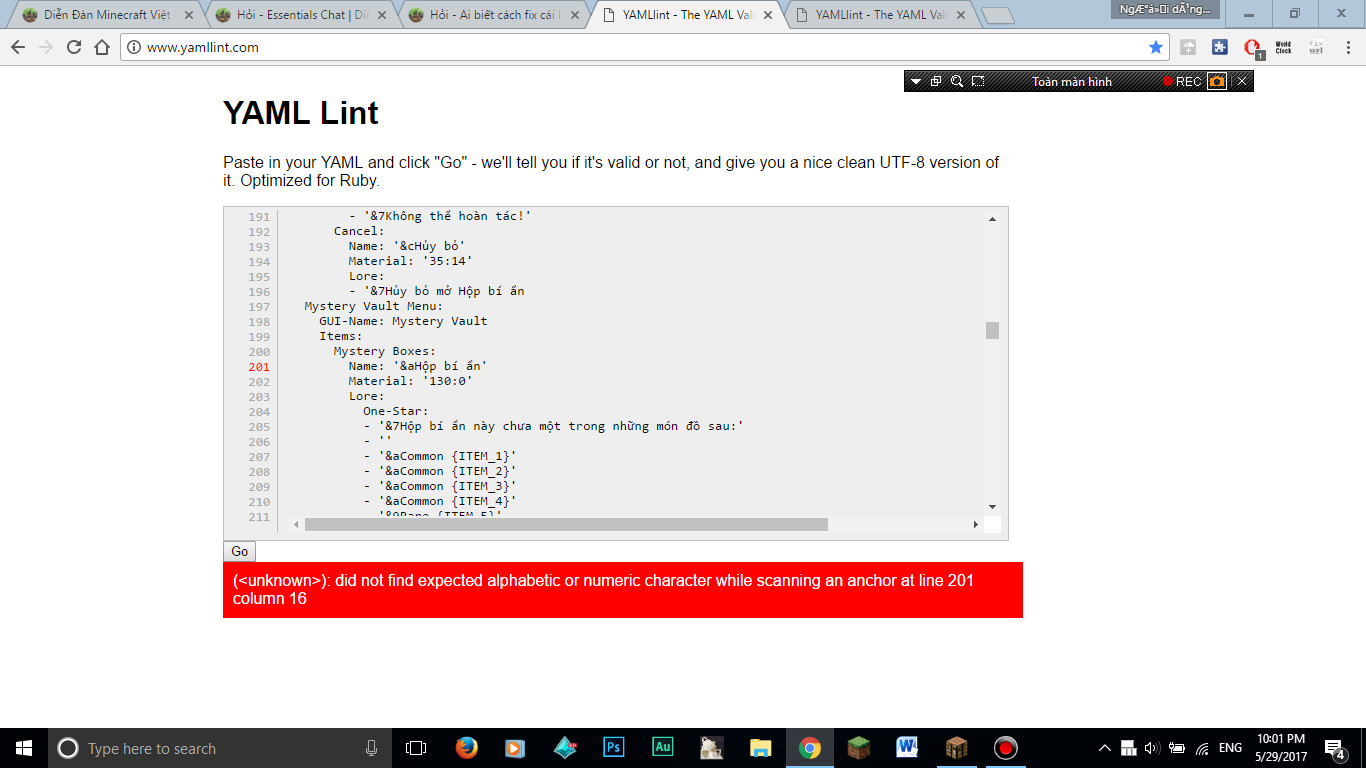Click the editor scroll-down arrow

coord(992,507)
